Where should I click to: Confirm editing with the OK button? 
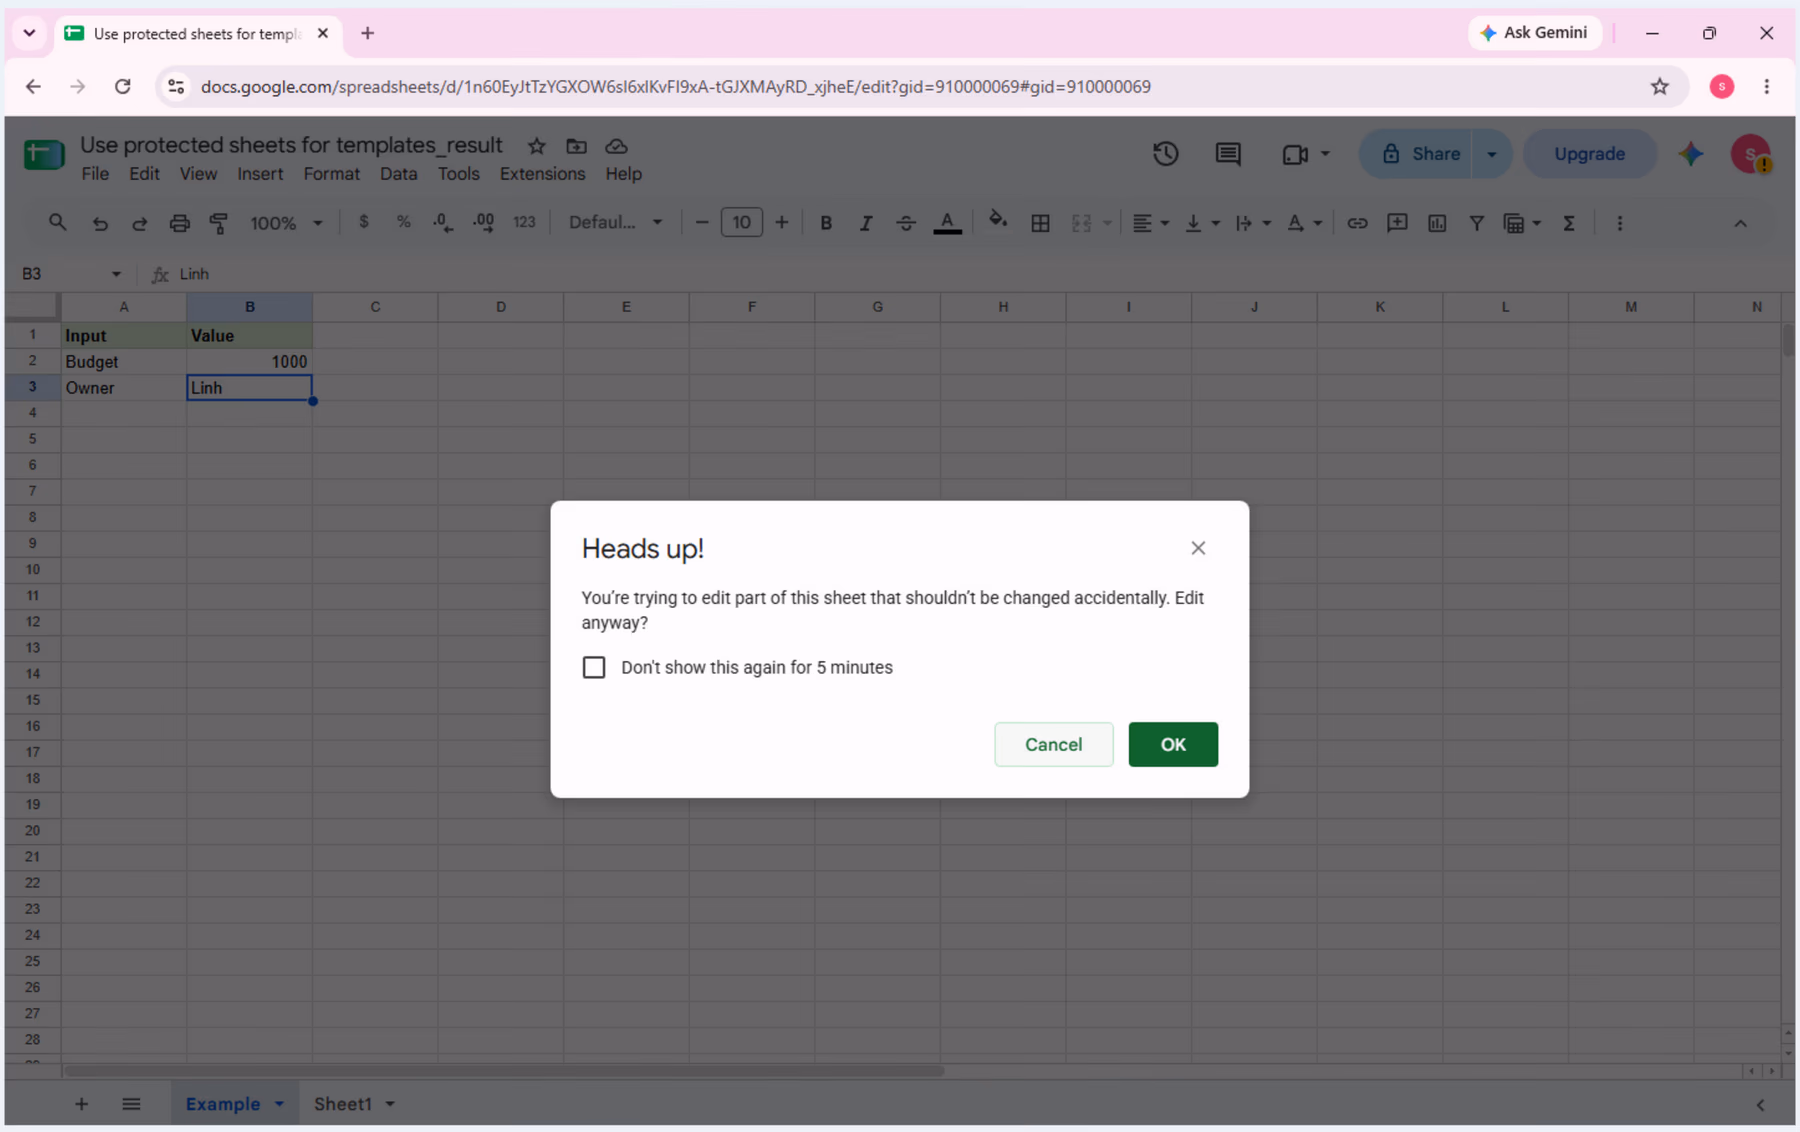tap(1173, 744)
